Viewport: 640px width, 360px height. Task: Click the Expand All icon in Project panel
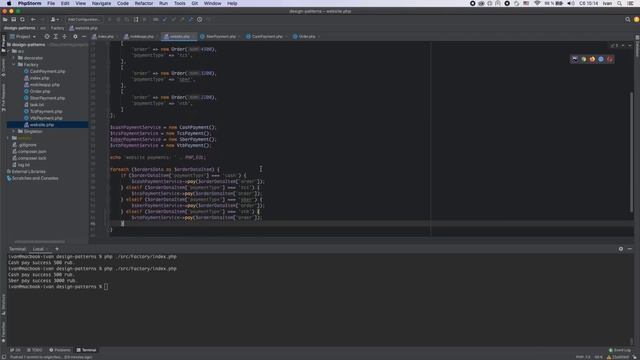tap(56, 36)
